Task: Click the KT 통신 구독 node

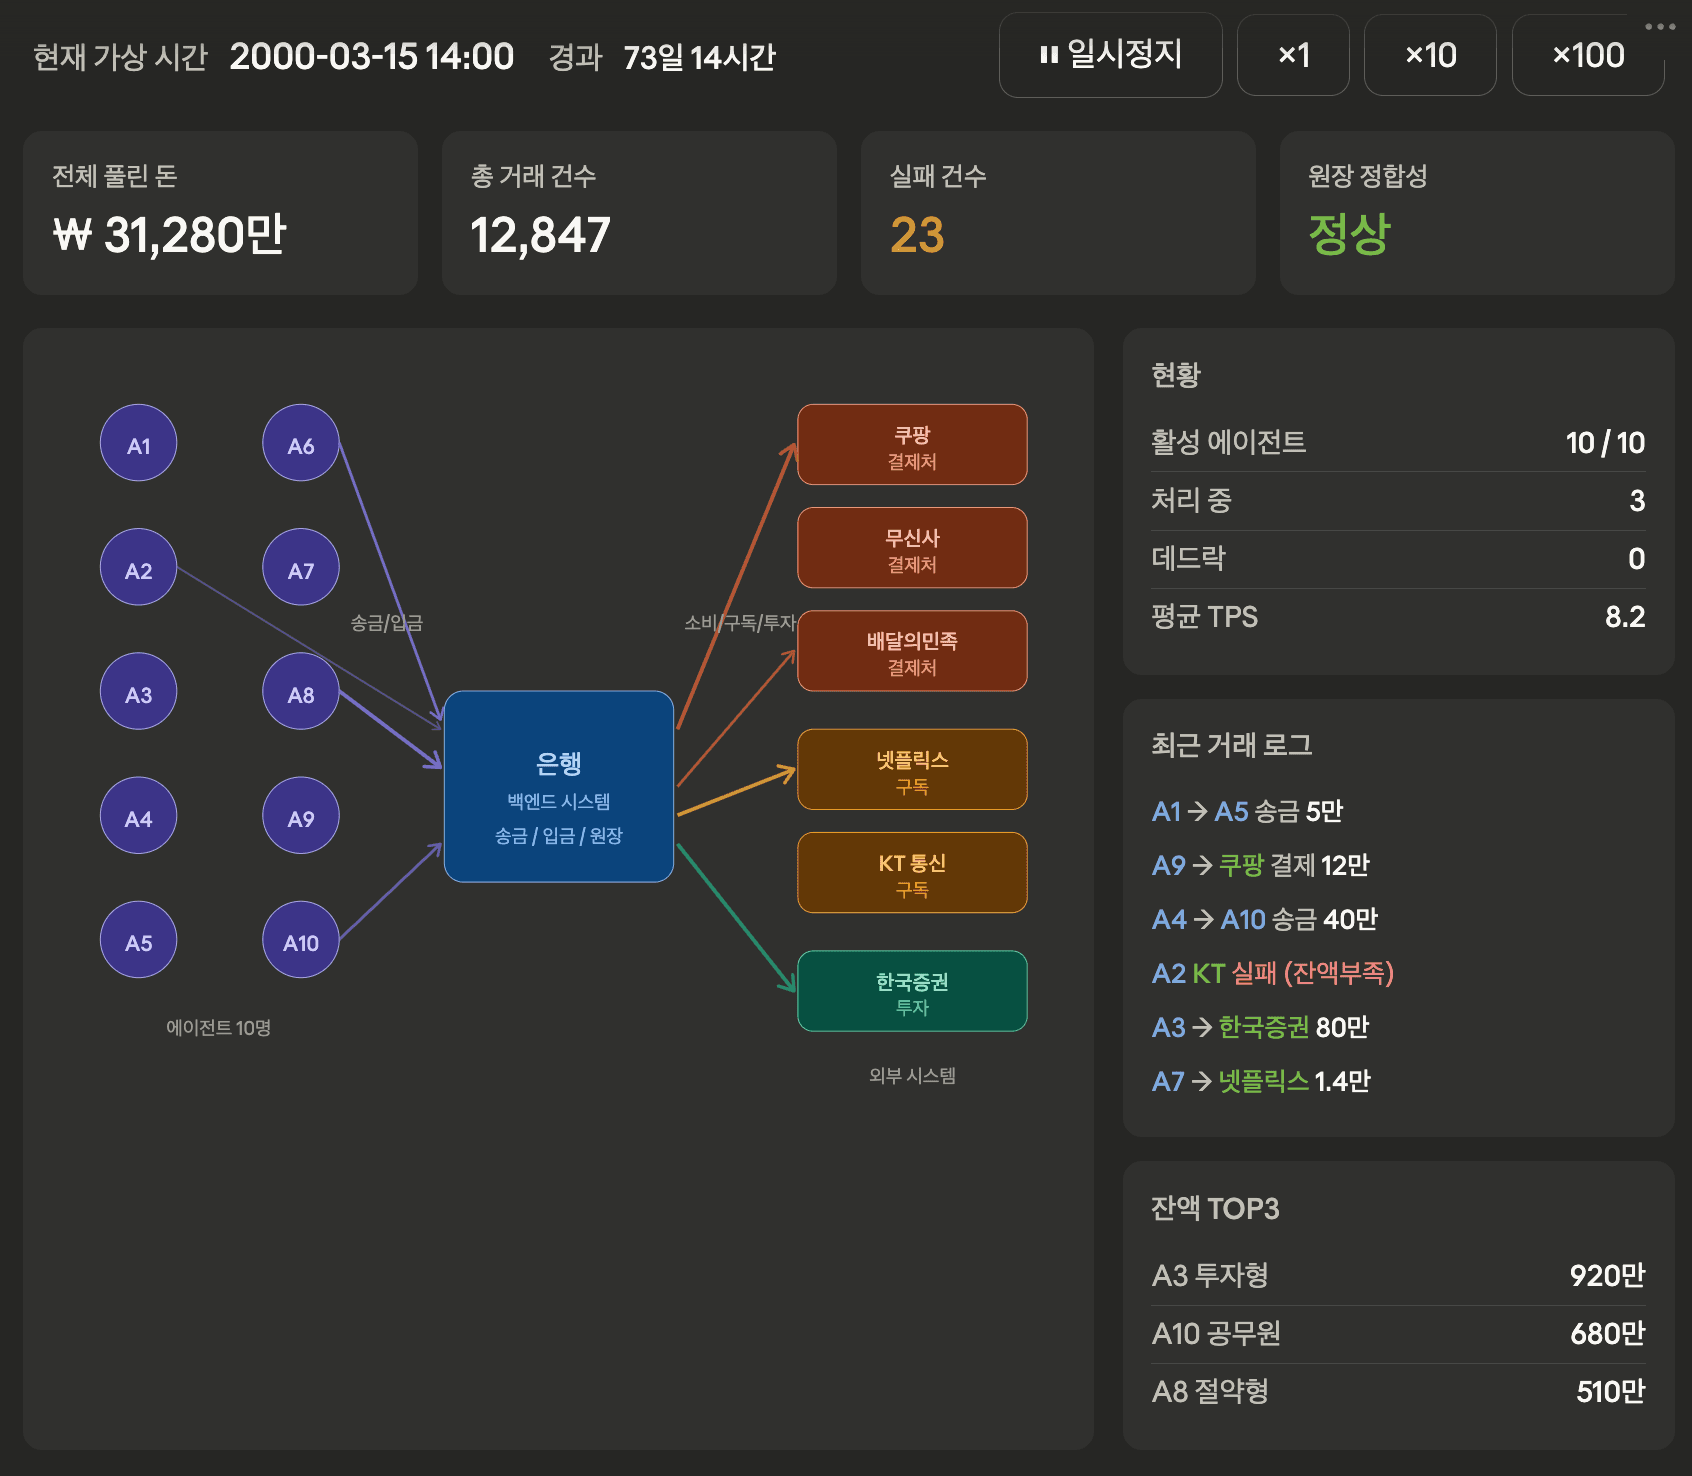Action: pyautogui.click(x=912, y=873)
